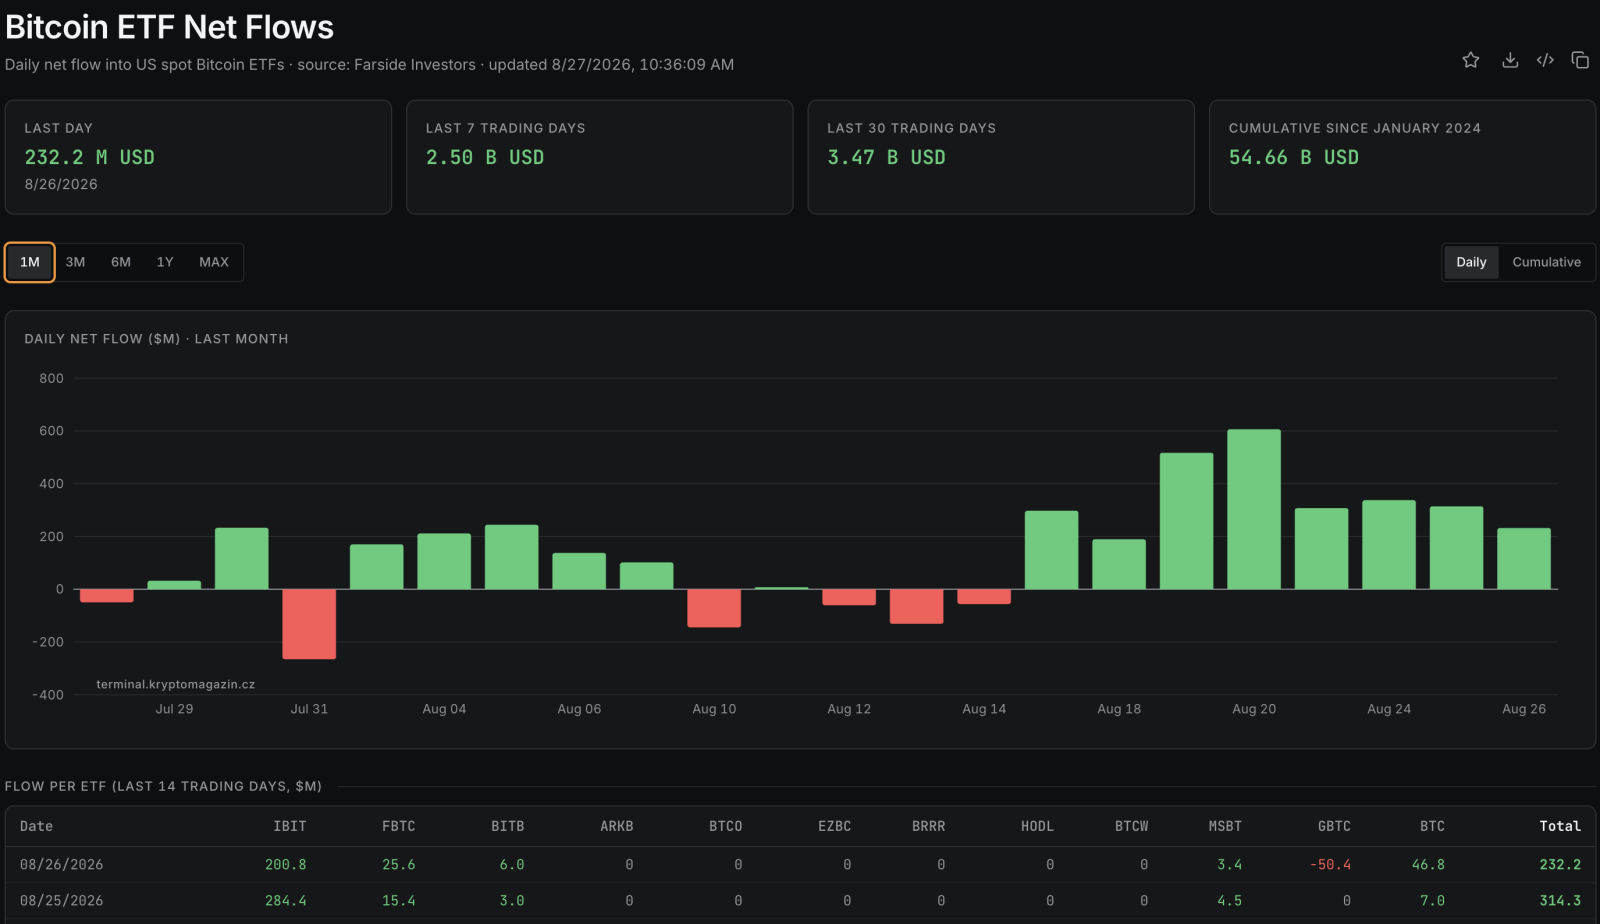Switch to the 3M time range
Image resolution: width=1600 pixels, height=924 pixels.
(x=75, y=262)
